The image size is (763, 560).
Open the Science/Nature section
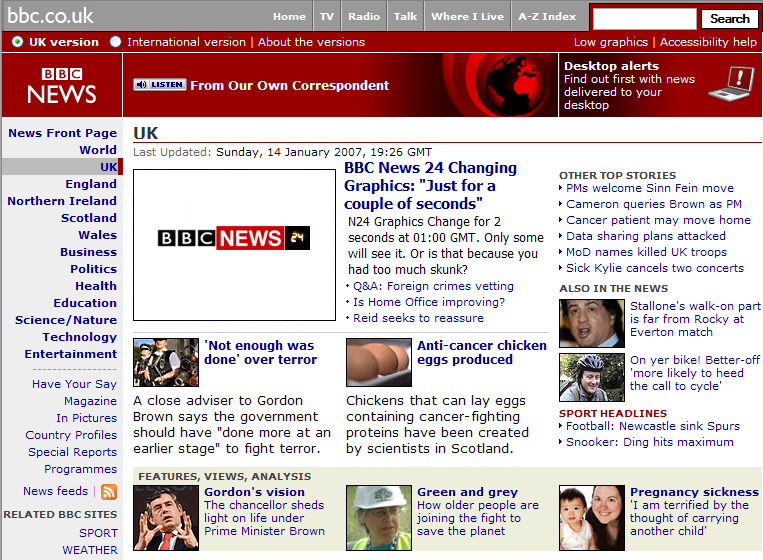point(66,320)
